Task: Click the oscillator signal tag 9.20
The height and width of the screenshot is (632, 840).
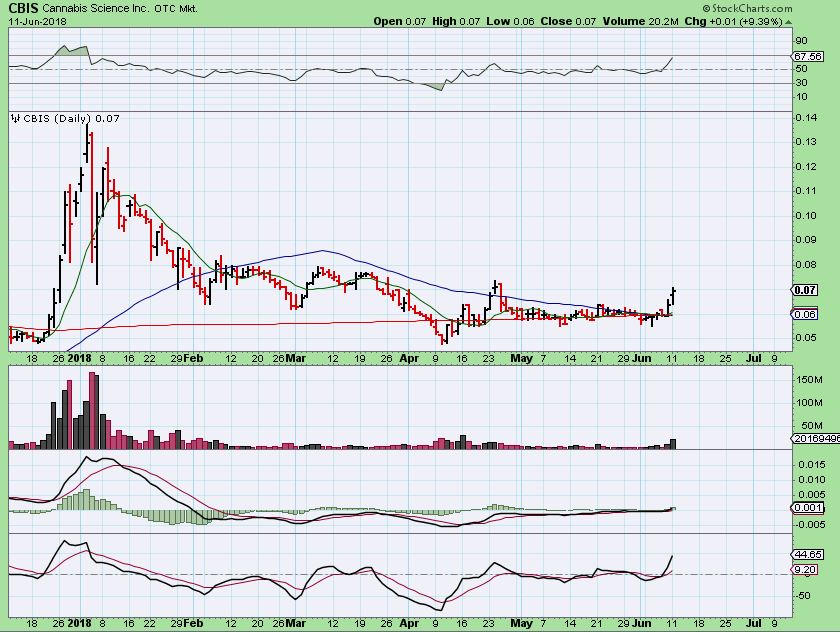Action: [x=805, y=569]
